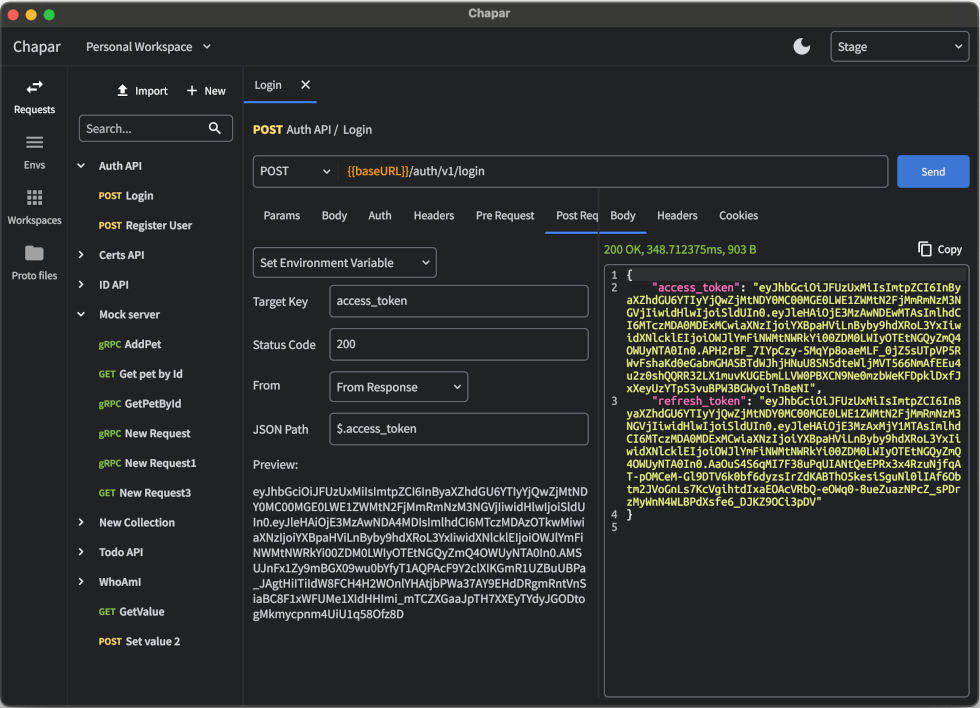Expand the Todo API collection
The height and width of the screenshot is (708, 980).
point(81,552)
